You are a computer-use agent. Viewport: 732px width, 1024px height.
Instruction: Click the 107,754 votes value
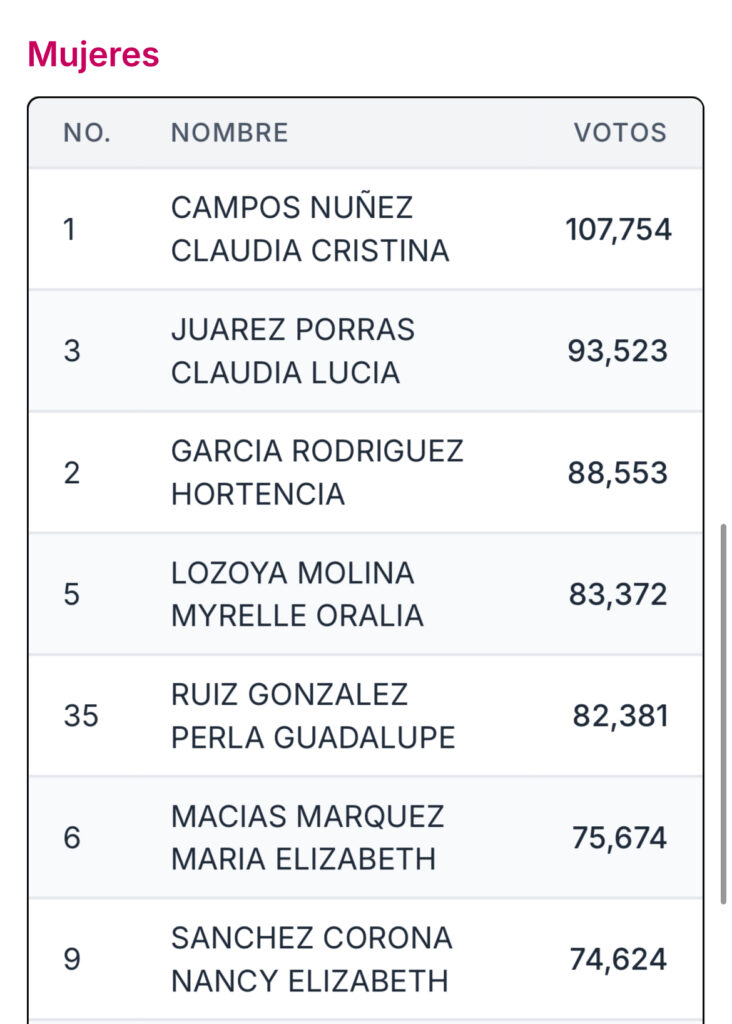(x=618, y=230)
